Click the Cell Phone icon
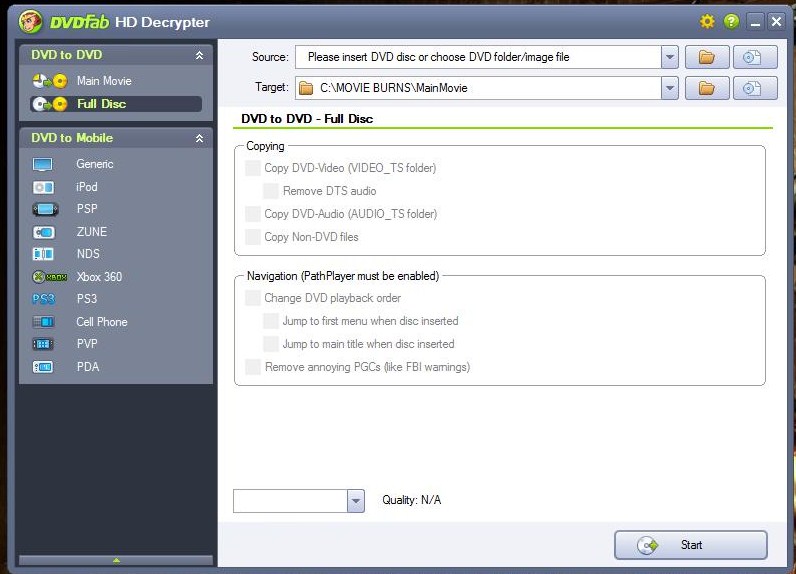The width and height of the screenshot is (796, 574). coord(43,322)
